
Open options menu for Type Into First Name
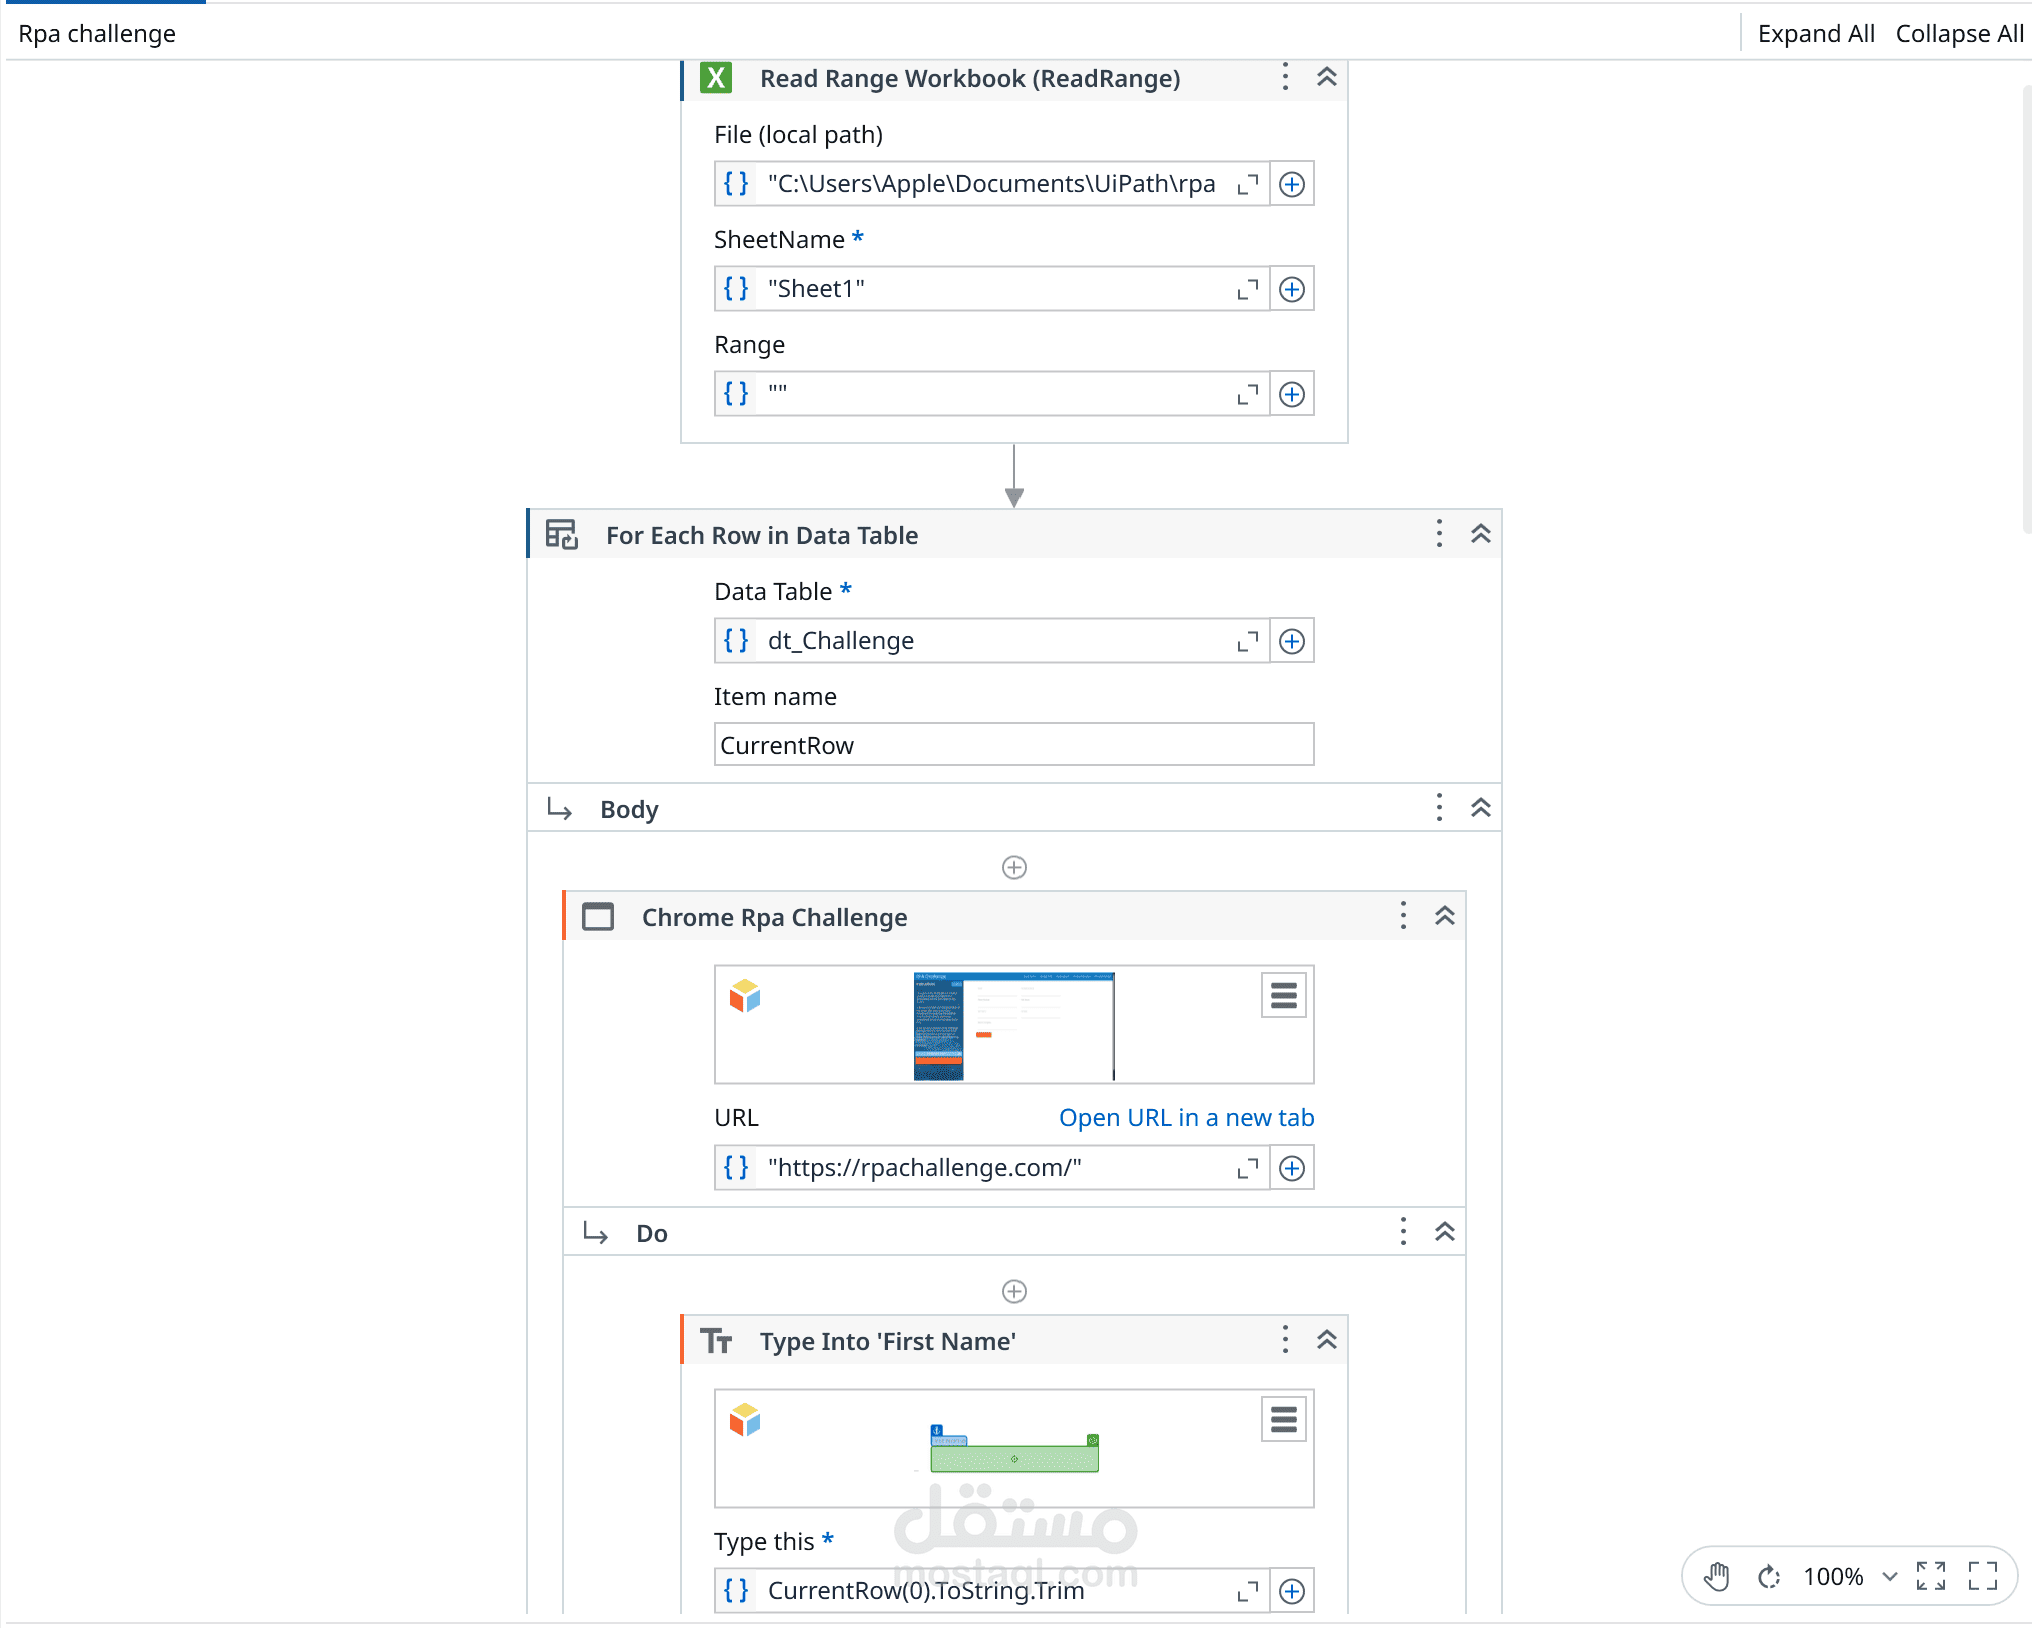click(x=1285, y=1340)
